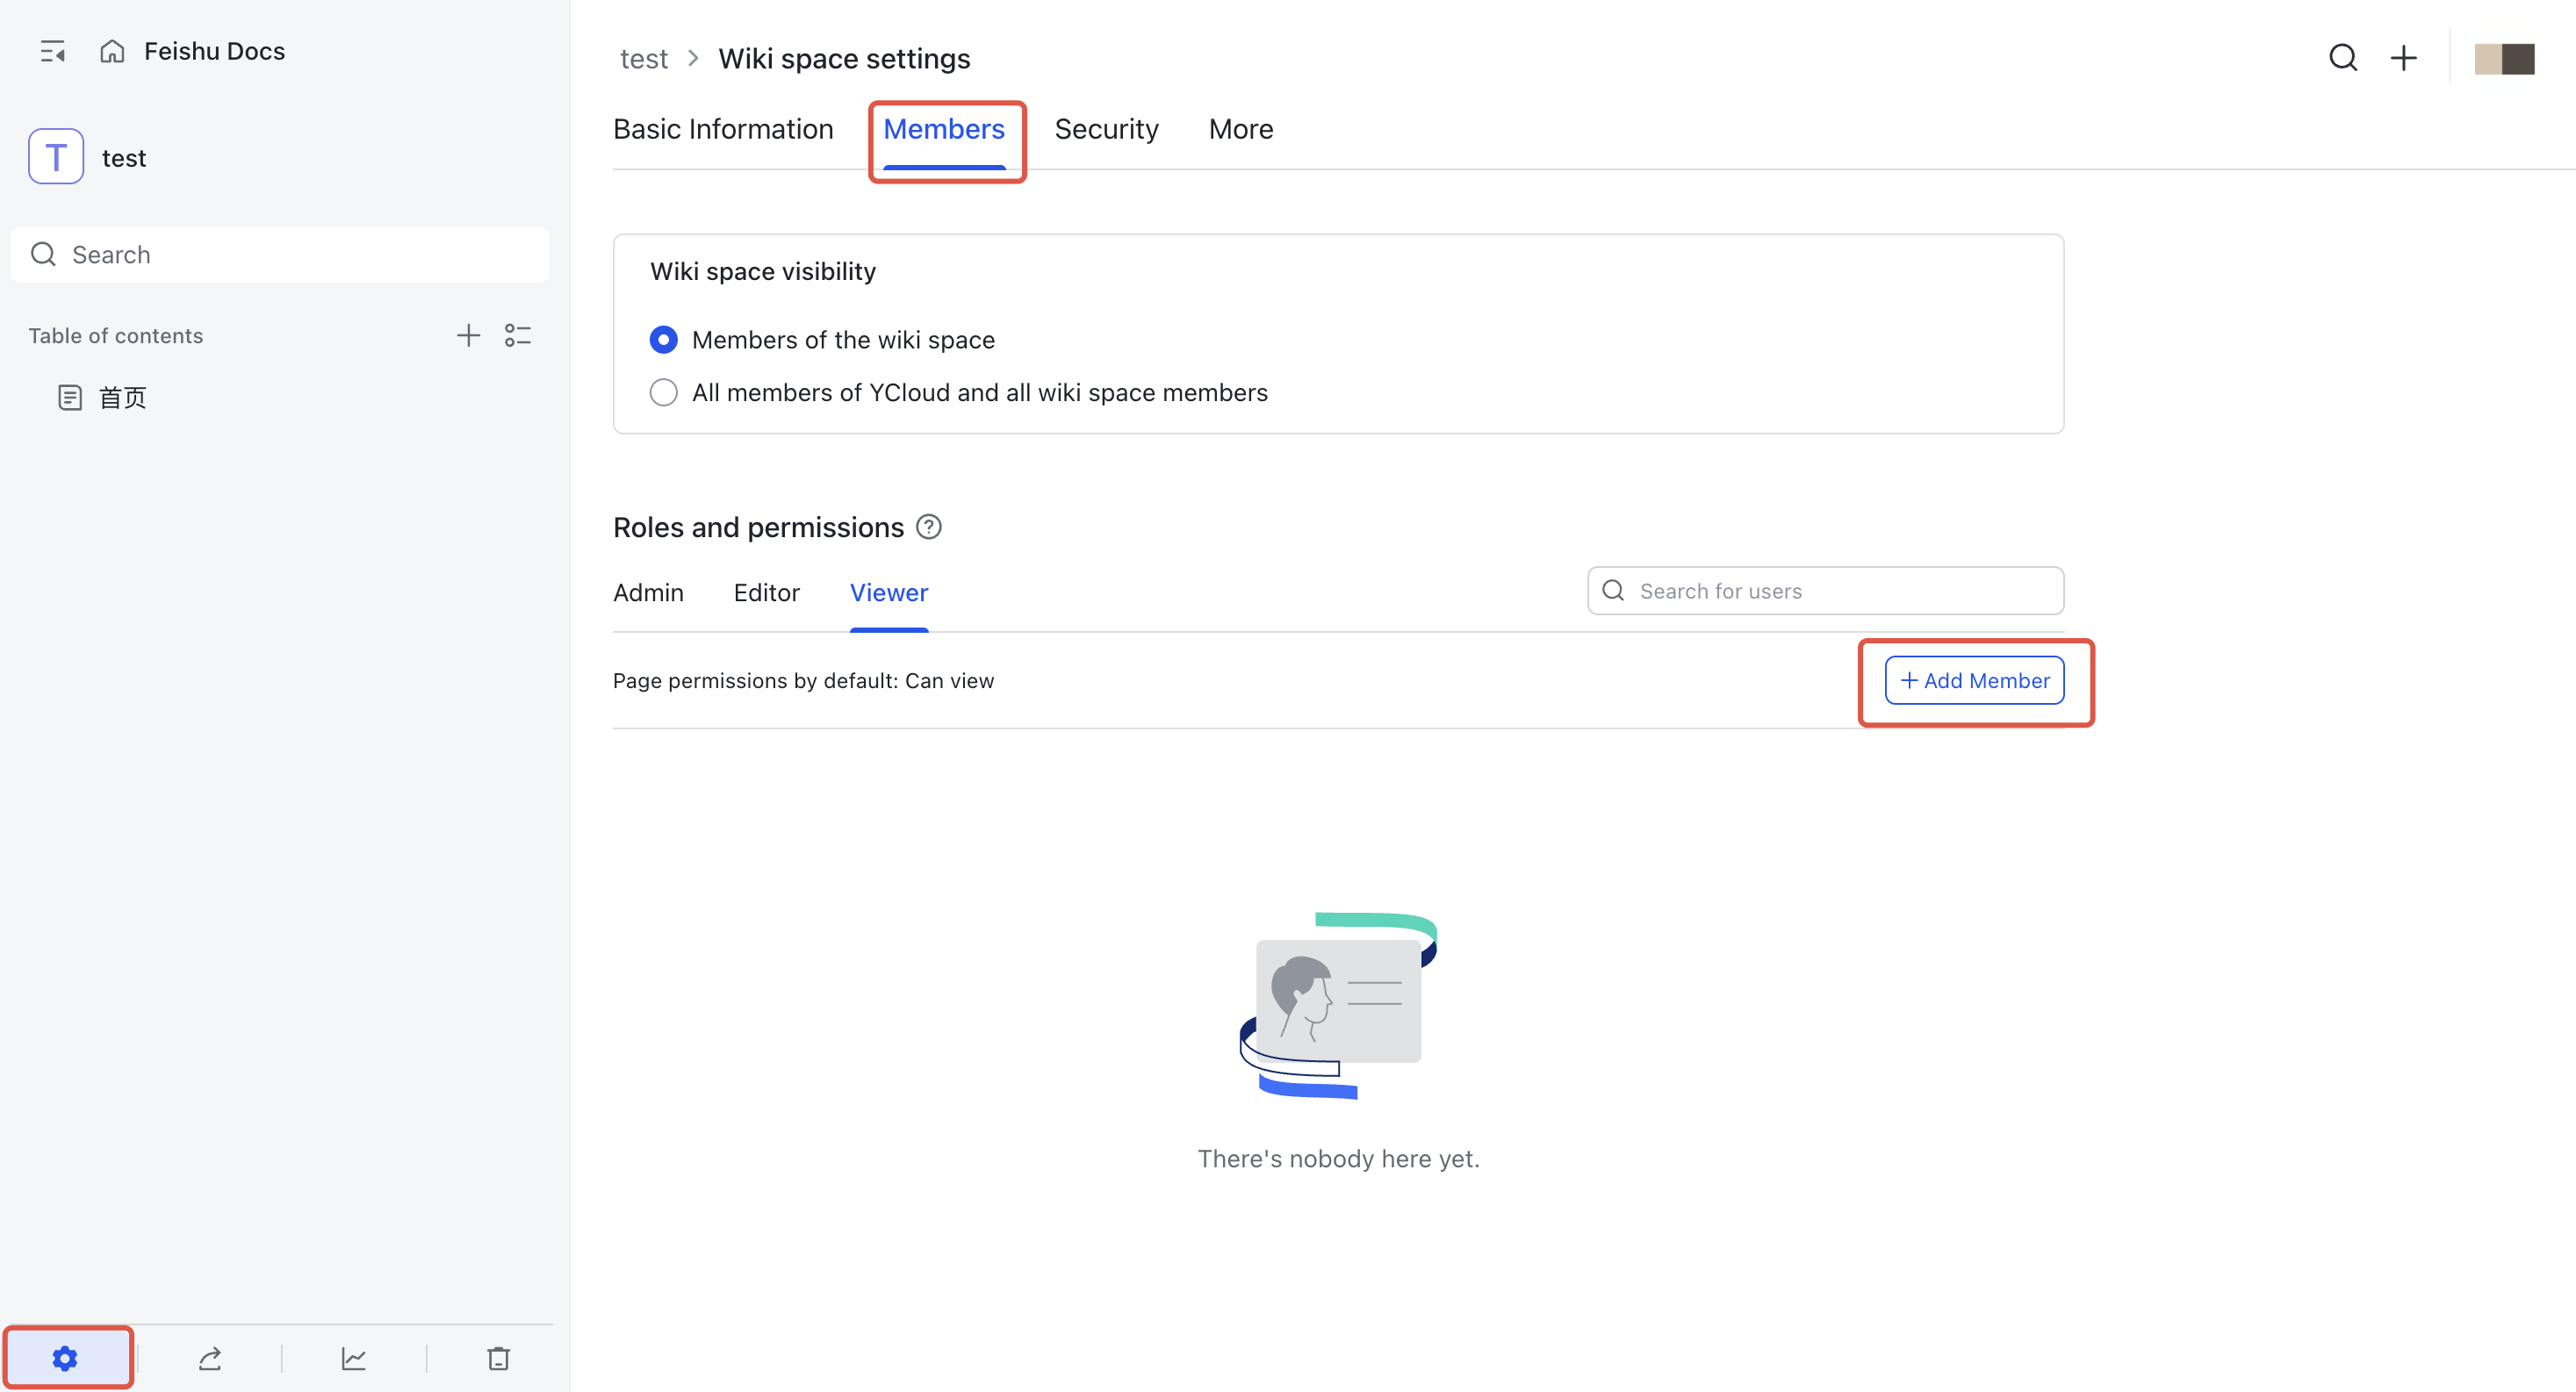Click the test wiki space name
The image size is (2576, 1392).
coord(124,158)
